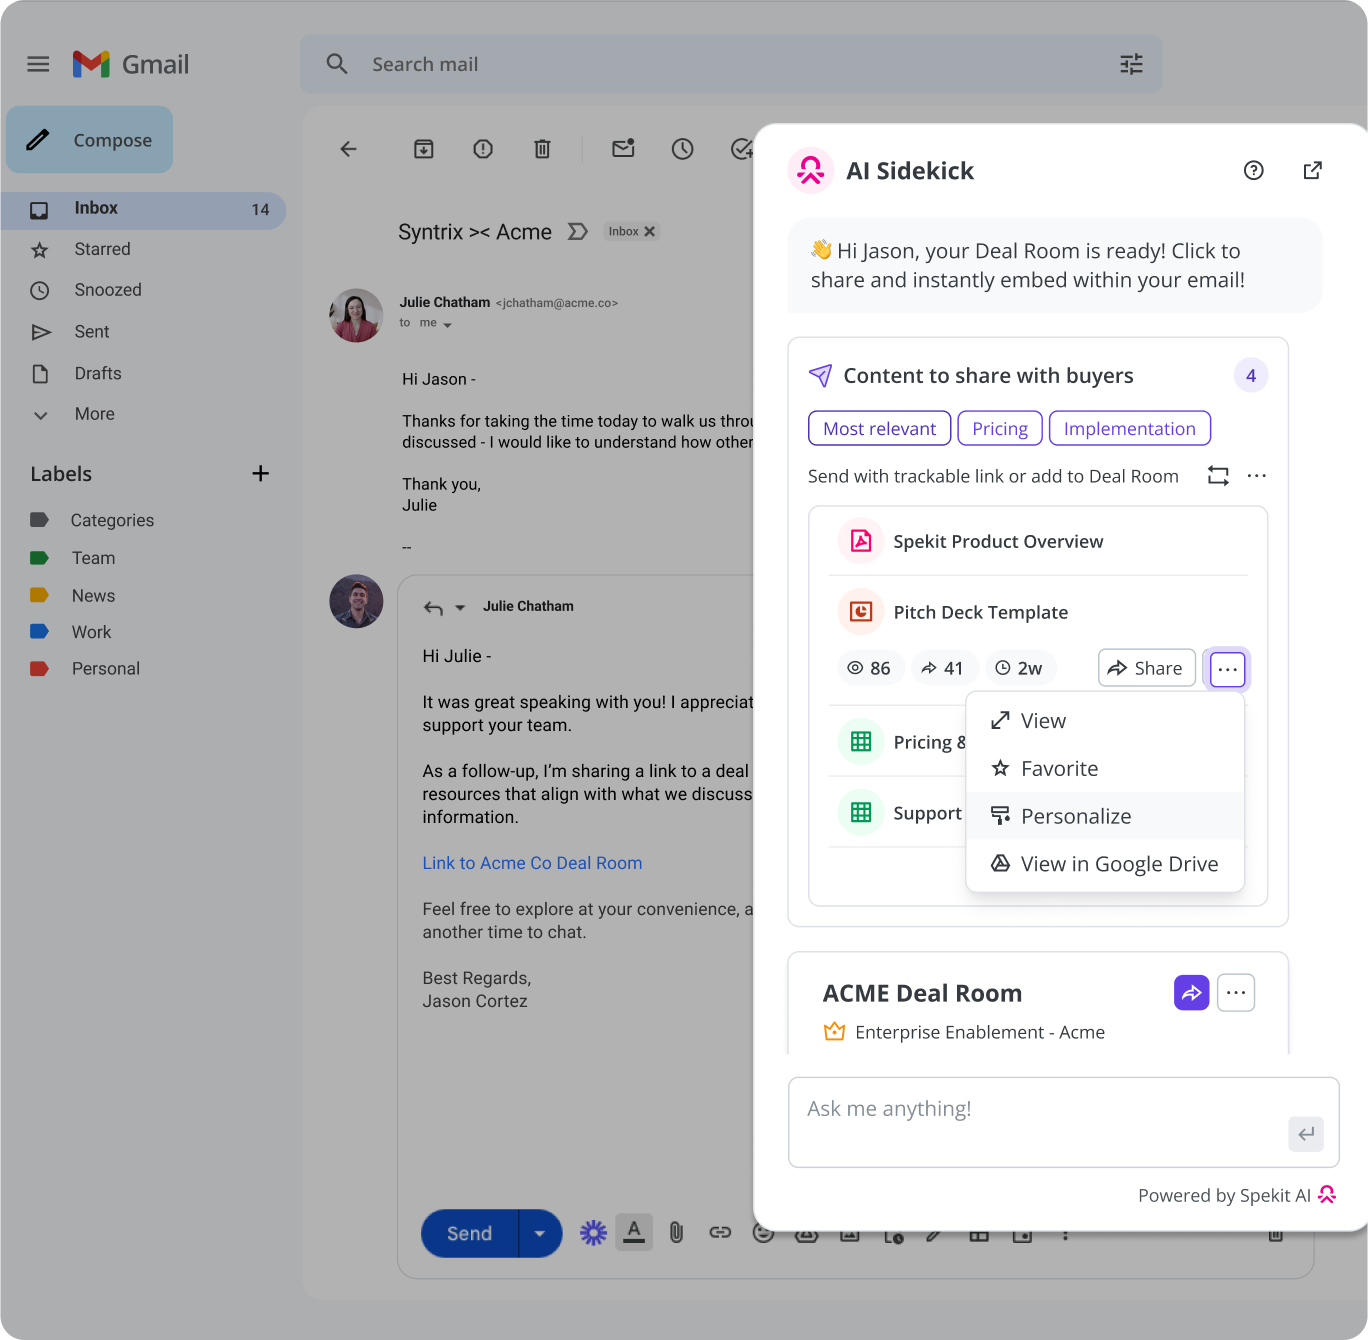This screenshot has width=1368, height=1340.
Task: Send the reply email
Action: tap(469, 1233)
